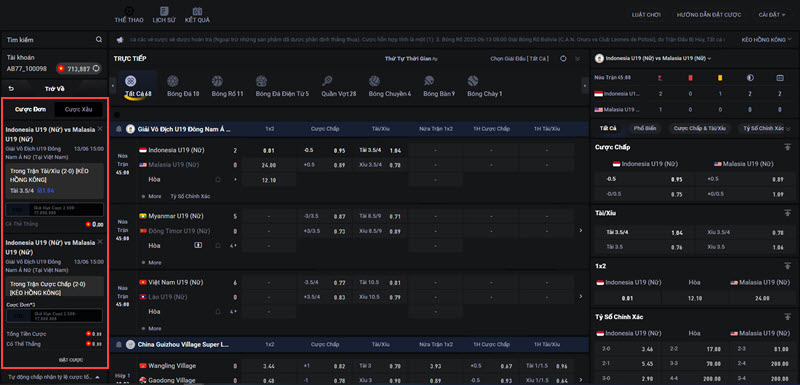Click the half-time icon in match stats
This screenshot has width=800, height=385.
[x=750, y=78]
